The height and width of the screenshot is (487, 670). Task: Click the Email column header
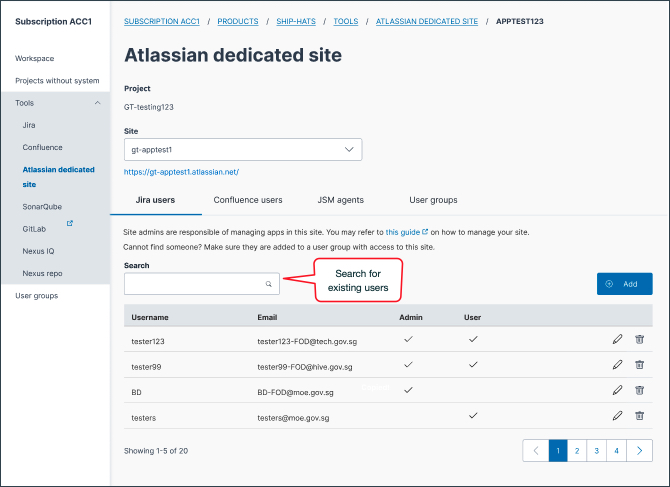tap(267, 317)
